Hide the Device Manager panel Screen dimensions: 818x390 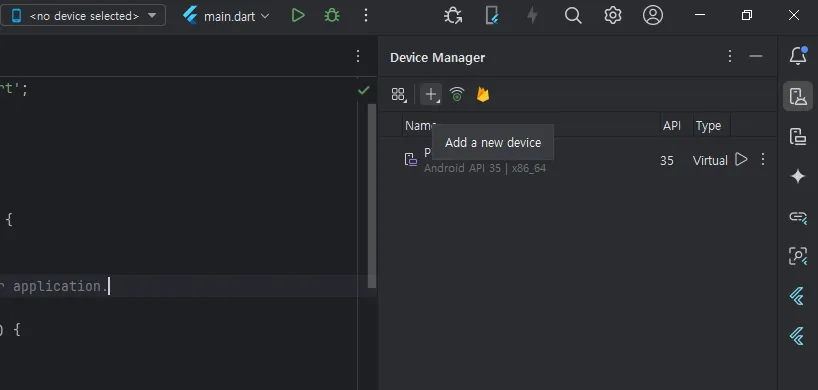click(756, 56)
